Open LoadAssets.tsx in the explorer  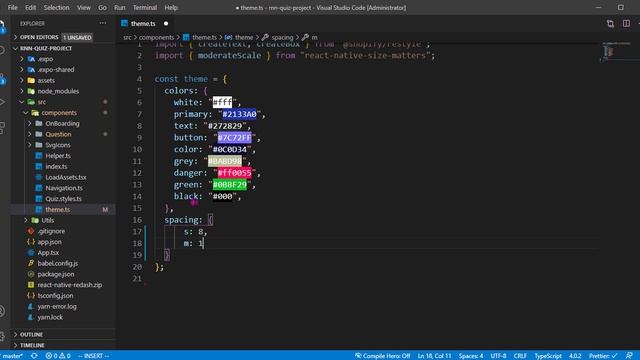(65, 177)
